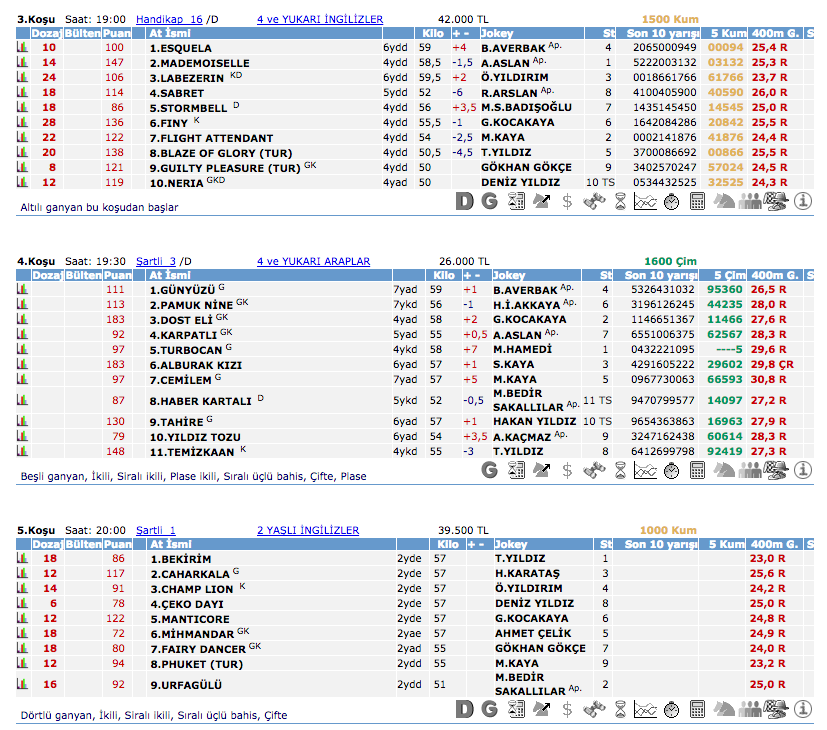
Task: Select horse name STORMBELL in race 3
Action: [x=188, y=107]
